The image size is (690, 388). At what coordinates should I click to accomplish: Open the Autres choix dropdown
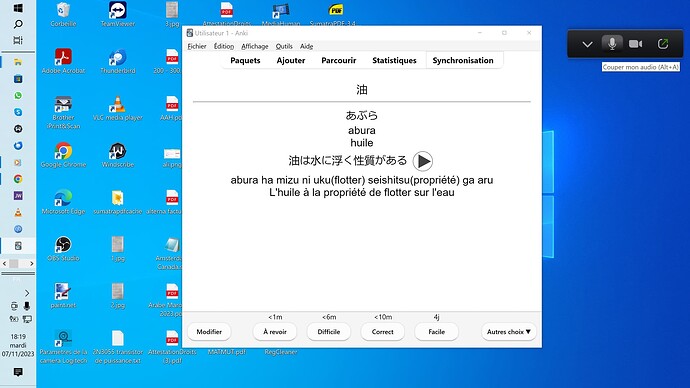pos(509,332)
